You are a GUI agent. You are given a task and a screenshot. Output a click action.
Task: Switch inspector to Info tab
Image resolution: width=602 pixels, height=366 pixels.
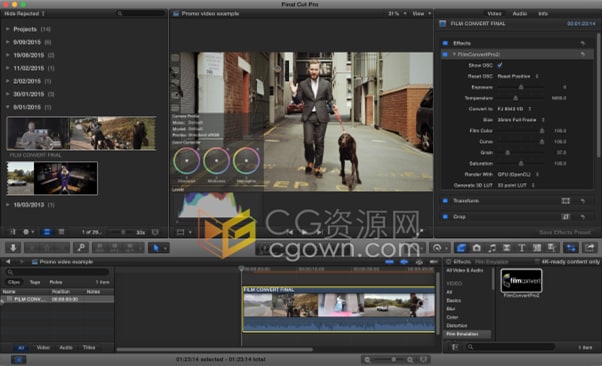[x=543, y=13]
